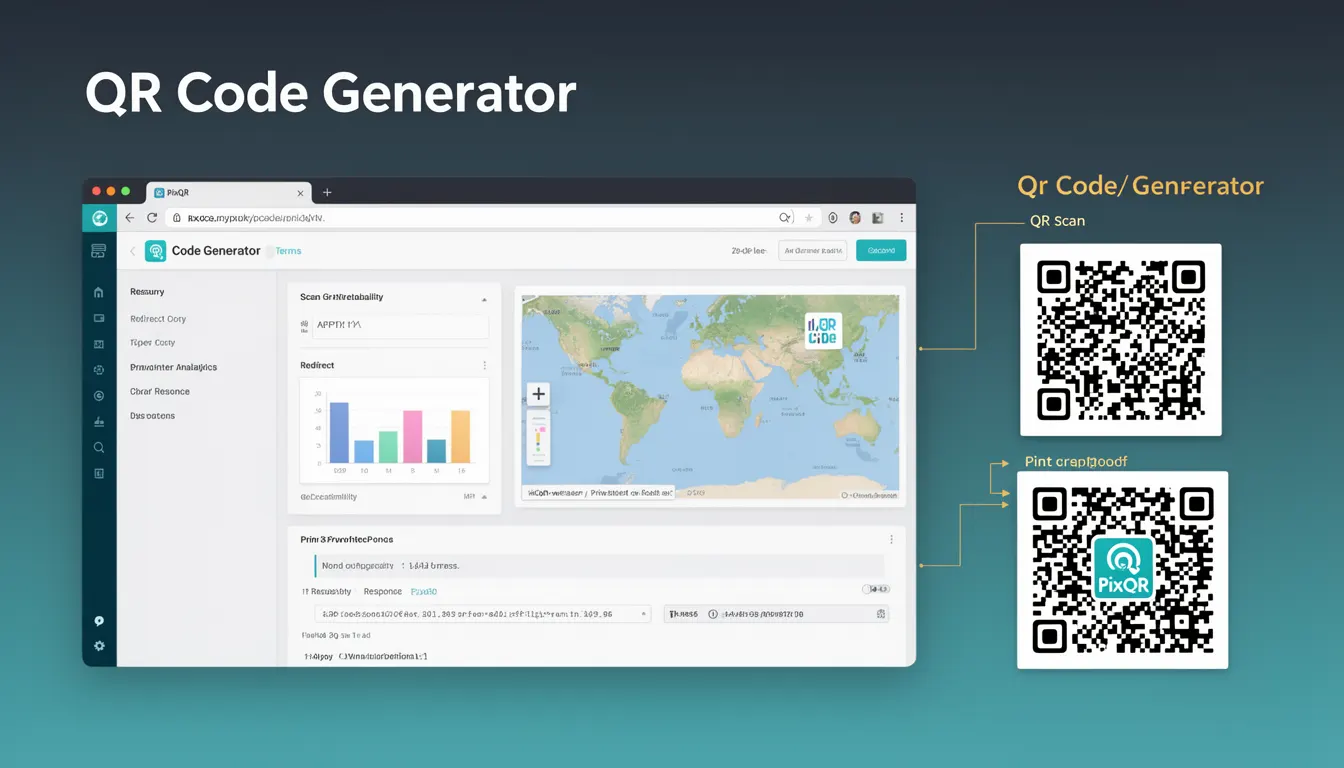Open the home icon in the dark sidebar
This screenshot has height=768, width=1344.
pyautogui.click(x=99, y=293)
